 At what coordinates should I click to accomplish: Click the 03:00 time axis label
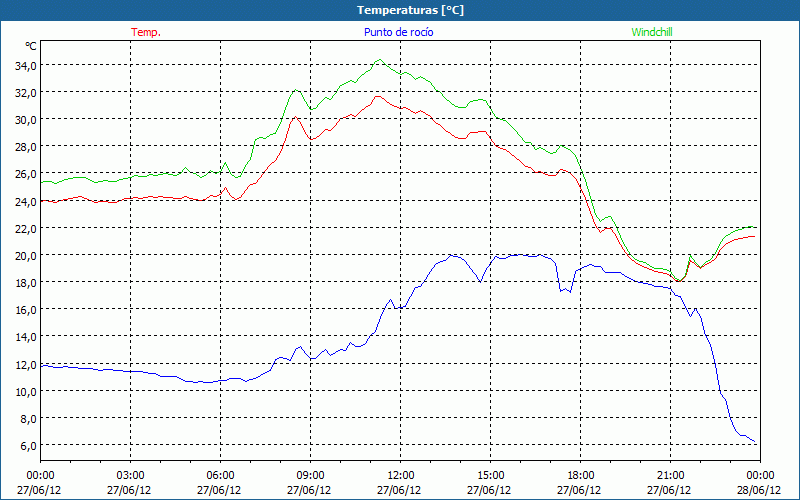(x=130, y=476)
